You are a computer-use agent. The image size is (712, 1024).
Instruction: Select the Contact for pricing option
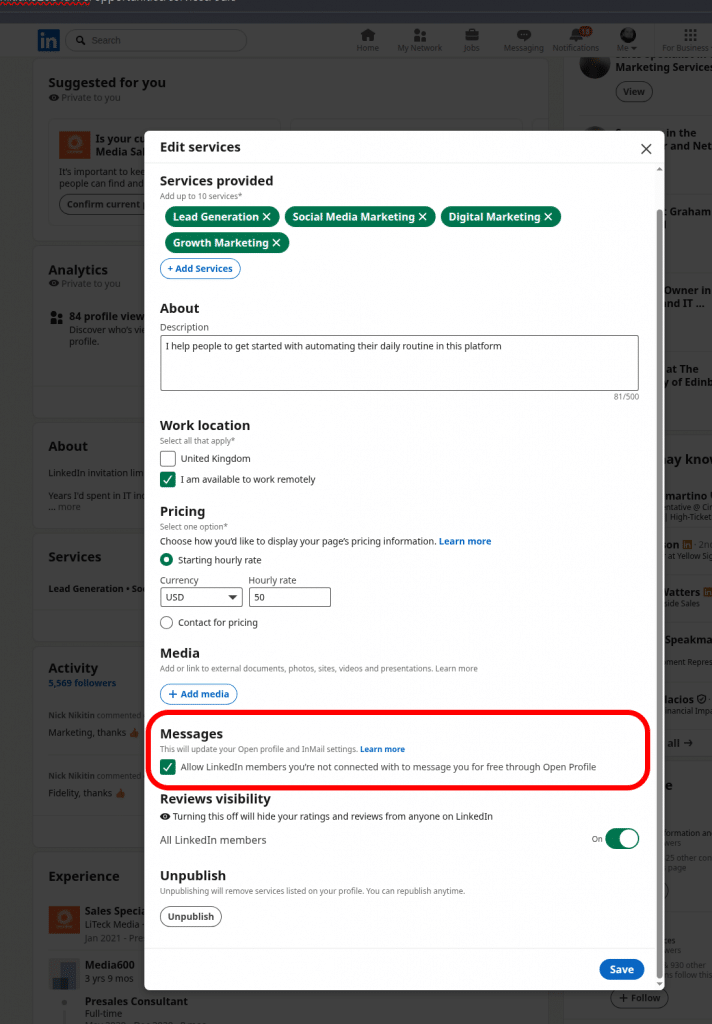coord(167,622)
